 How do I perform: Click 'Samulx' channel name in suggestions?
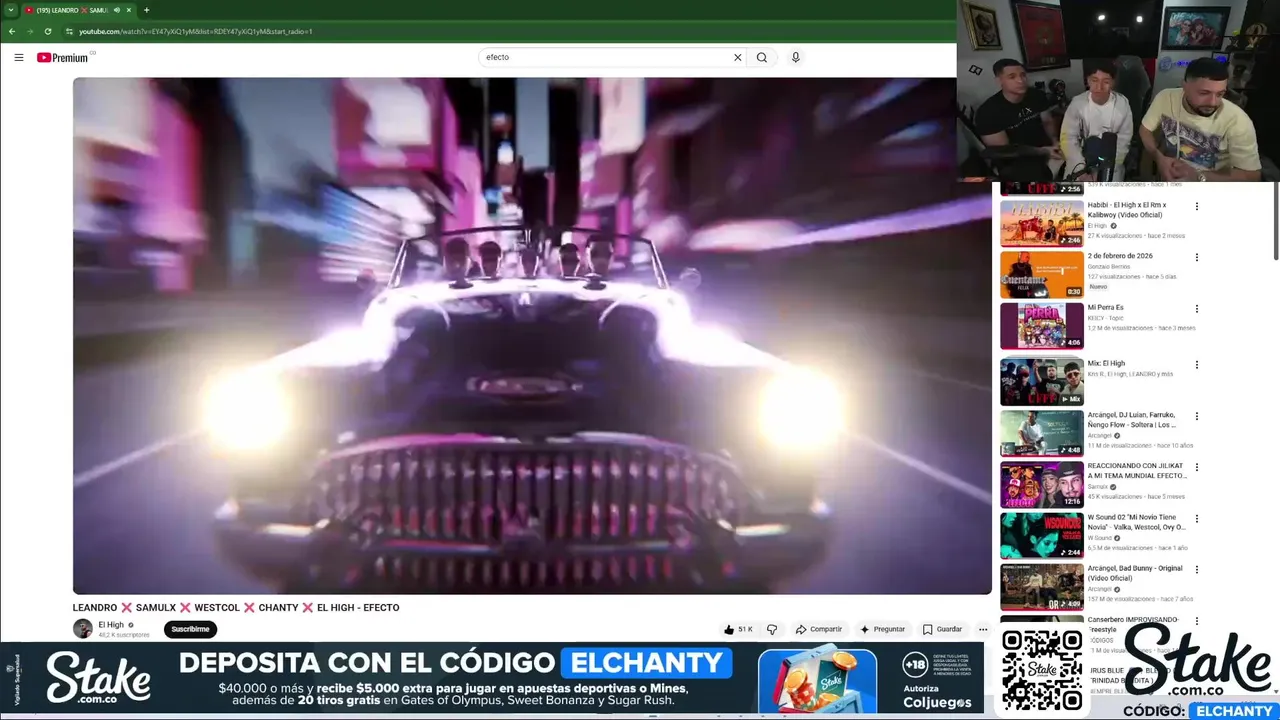pos(1098,487)
